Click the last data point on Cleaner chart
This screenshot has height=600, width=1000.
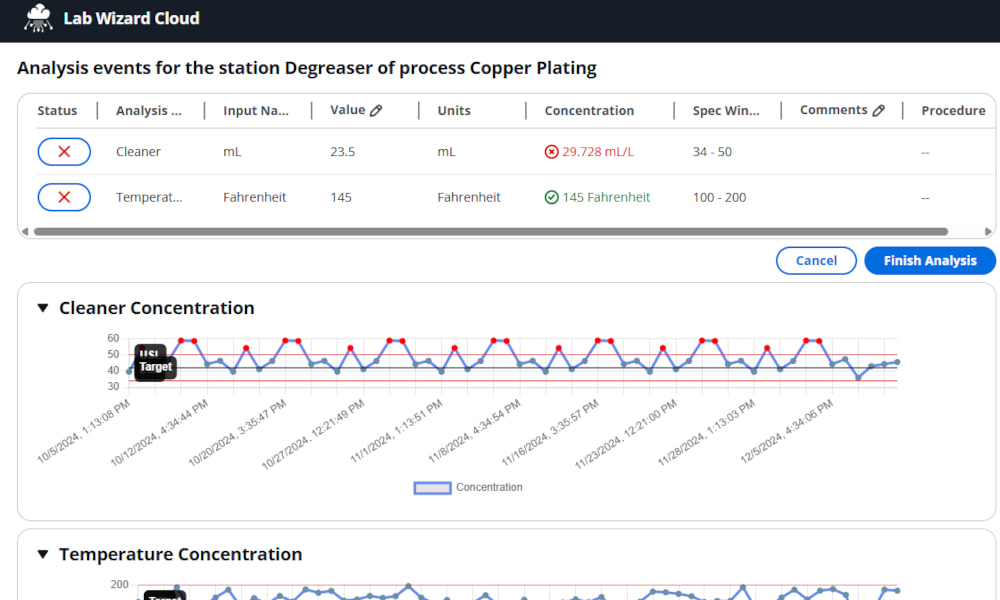897,362
